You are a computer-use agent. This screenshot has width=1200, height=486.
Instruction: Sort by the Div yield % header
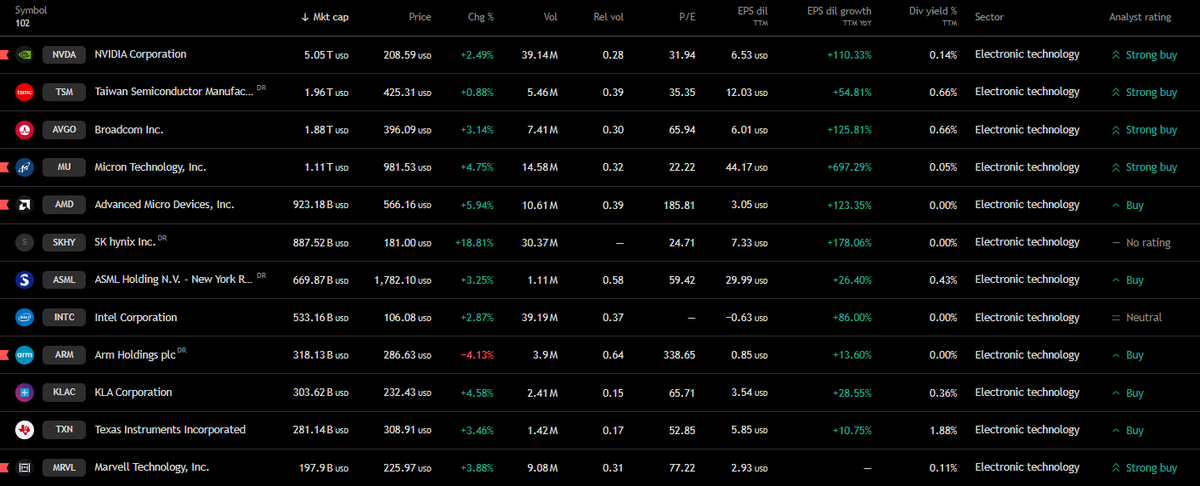(933, 15)
